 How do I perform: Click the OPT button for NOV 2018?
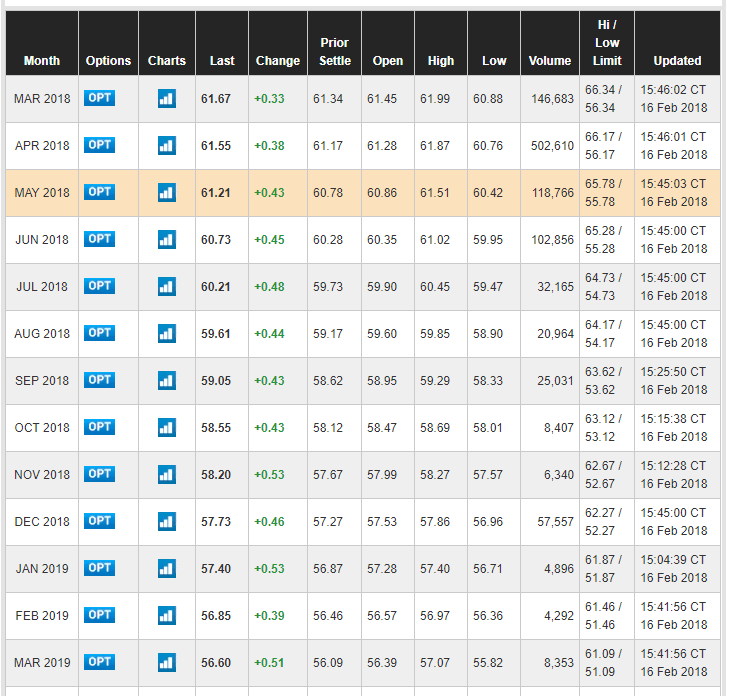click(100, 474)
